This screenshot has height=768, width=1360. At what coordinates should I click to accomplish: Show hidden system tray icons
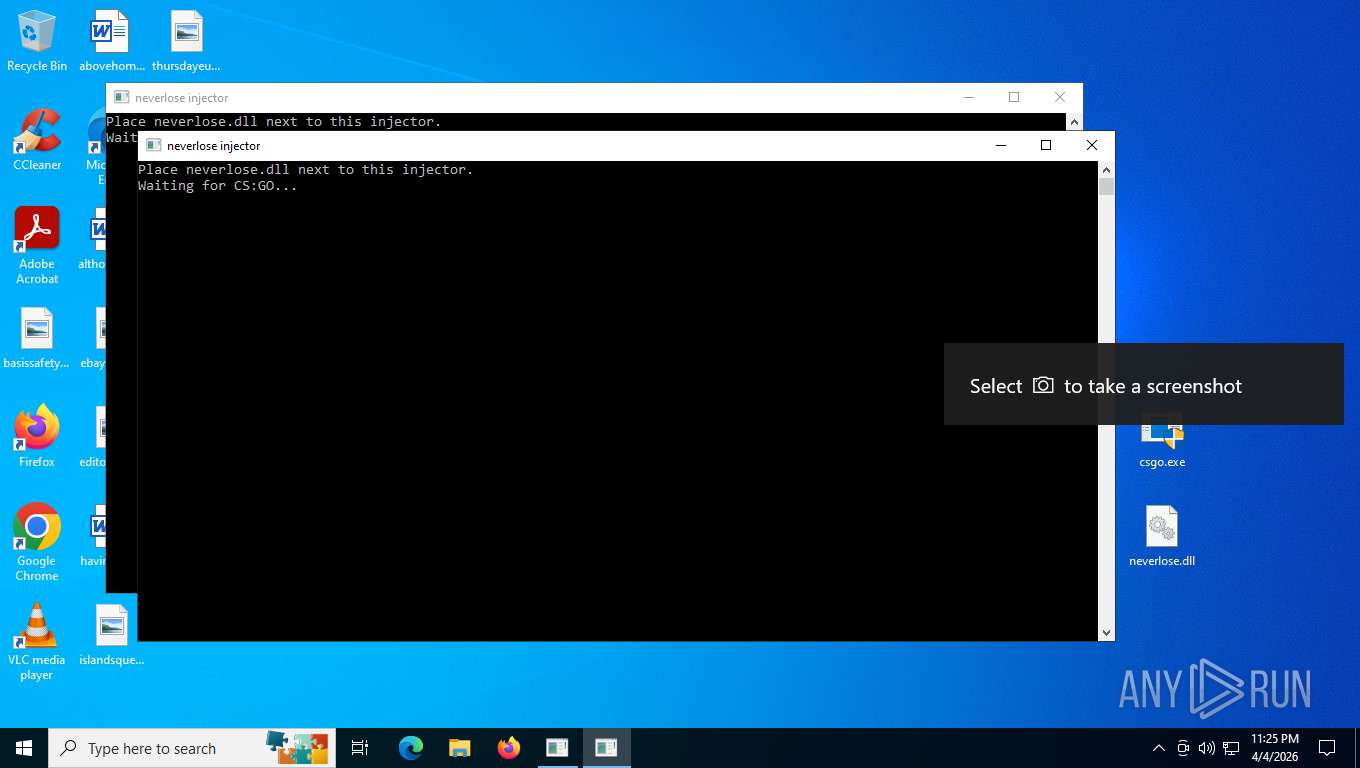(1159, 748)
